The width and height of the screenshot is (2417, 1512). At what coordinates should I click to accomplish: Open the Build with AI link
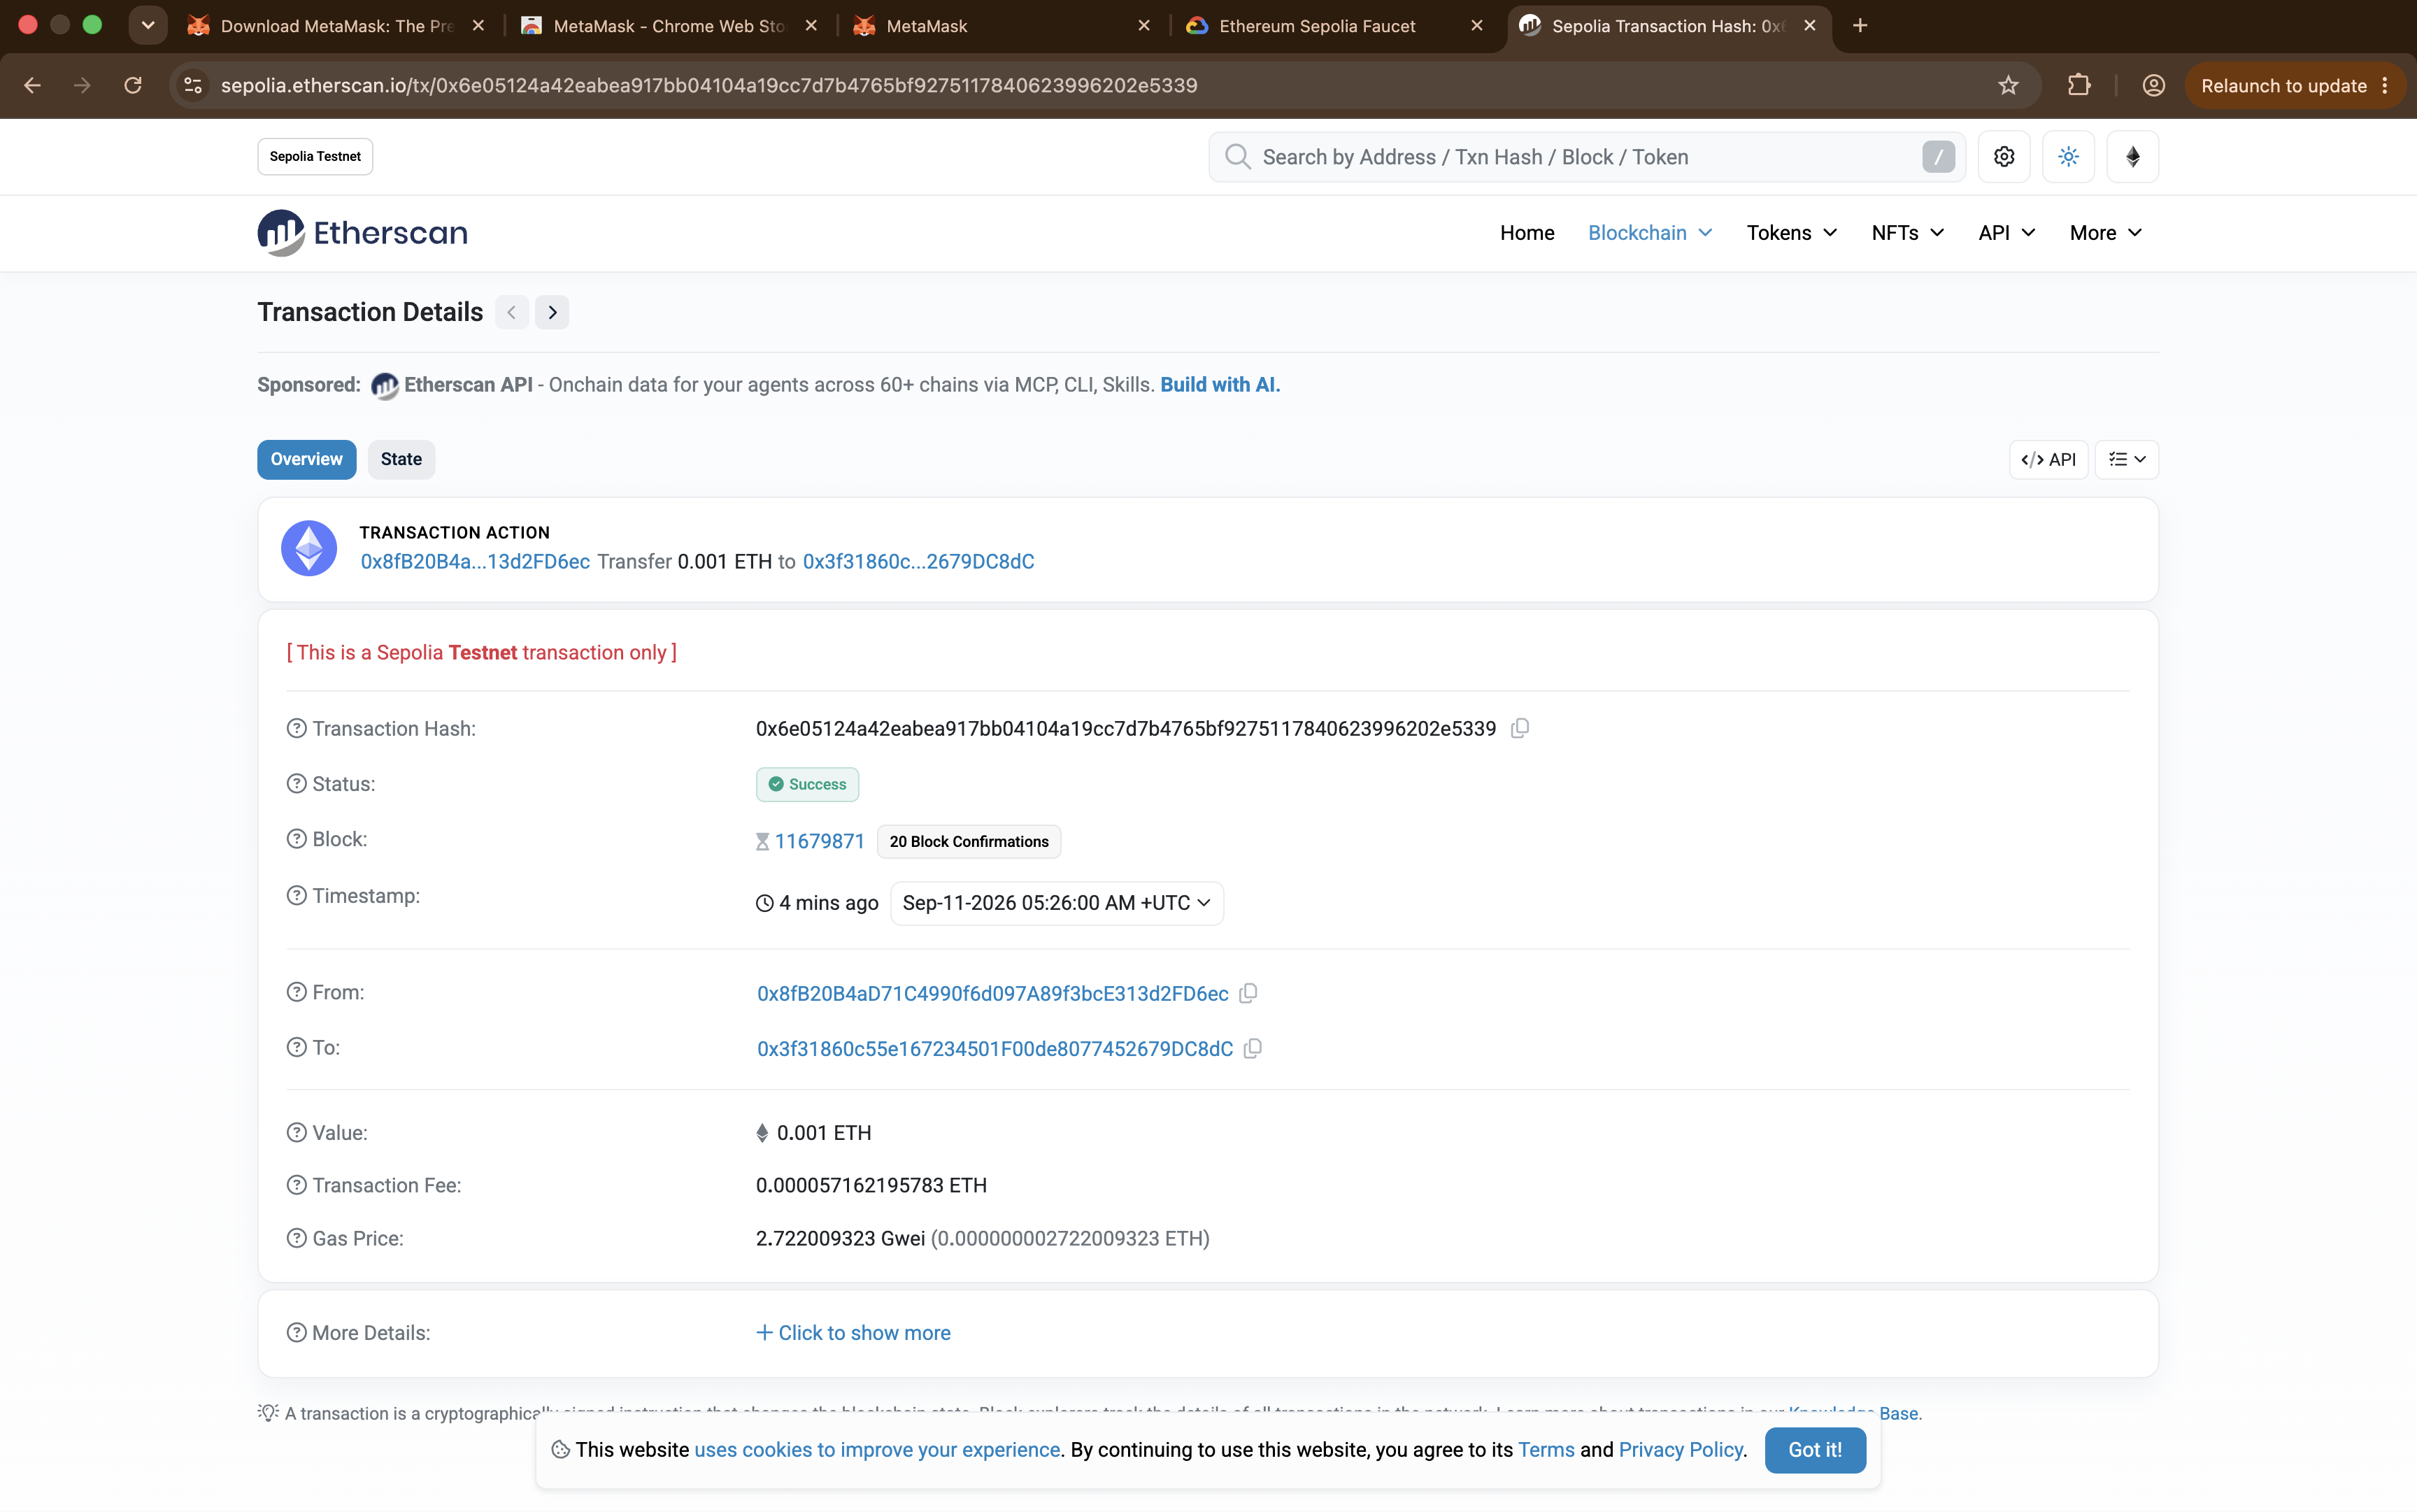pos(1219,385)
